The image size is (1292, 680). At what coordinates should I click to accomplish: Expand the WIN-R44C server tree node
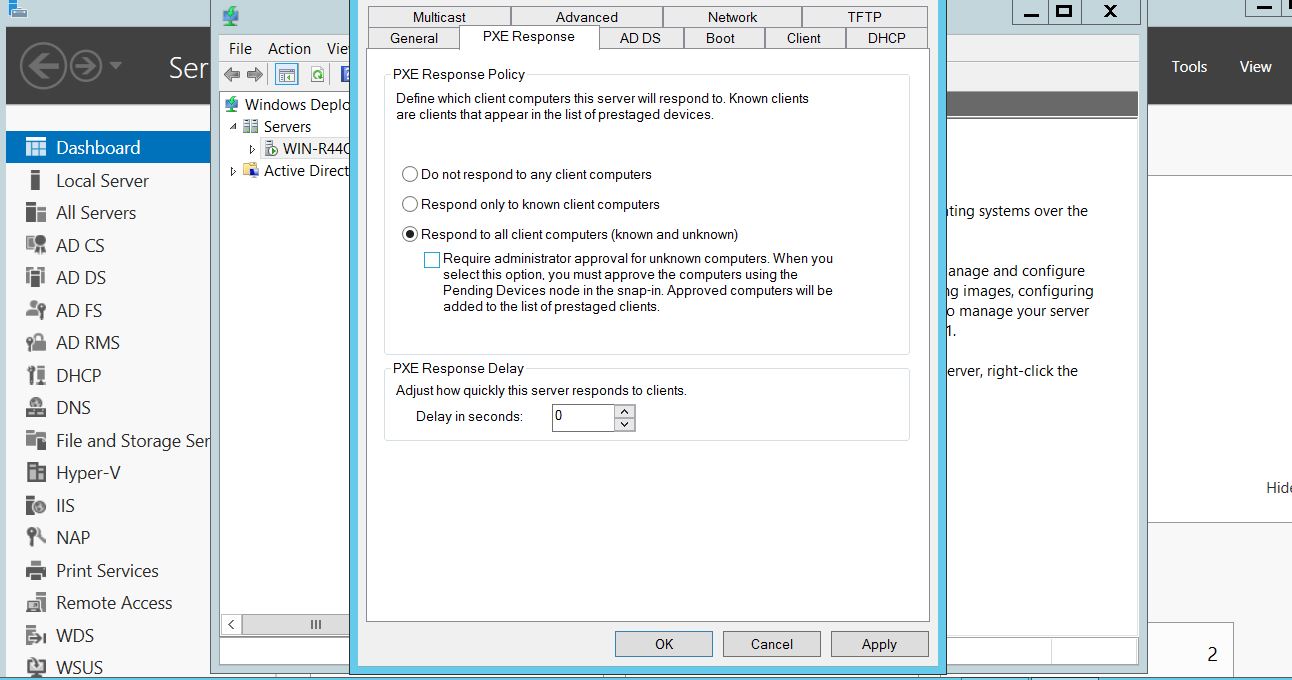point(252,149)
